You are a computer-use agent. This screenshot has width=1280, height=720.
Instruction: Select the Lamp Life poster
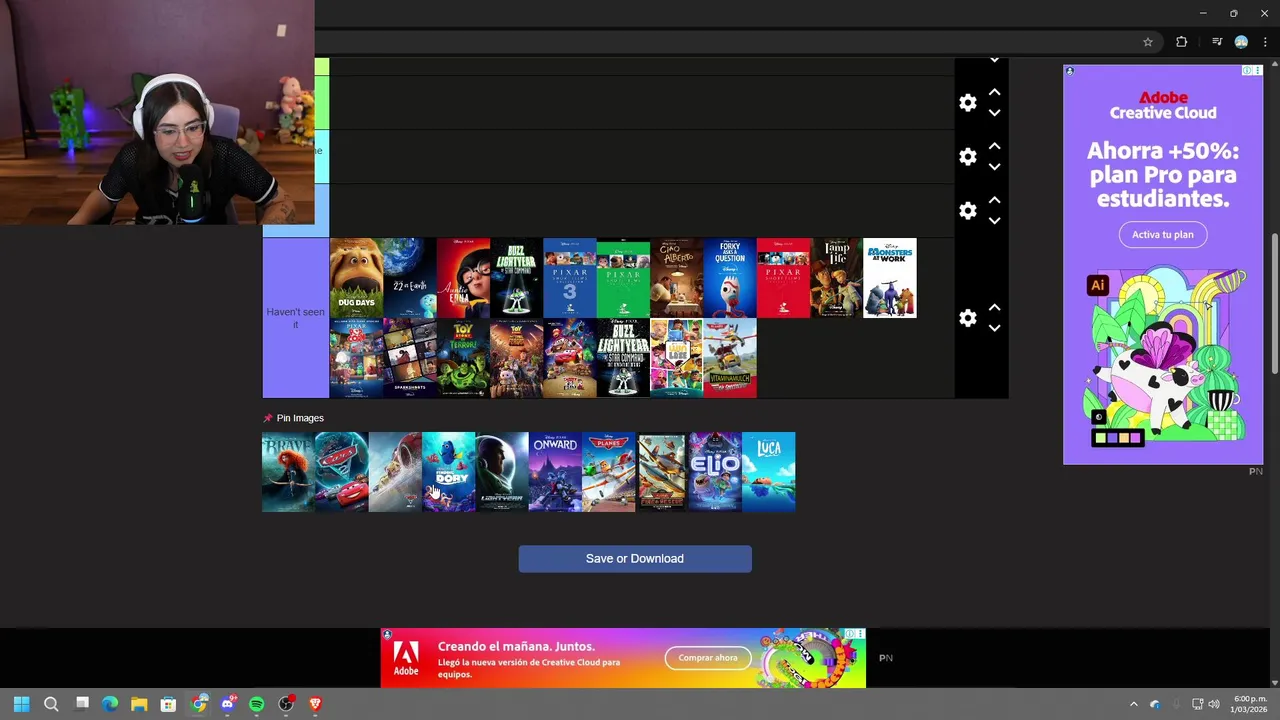coord(837,278)
